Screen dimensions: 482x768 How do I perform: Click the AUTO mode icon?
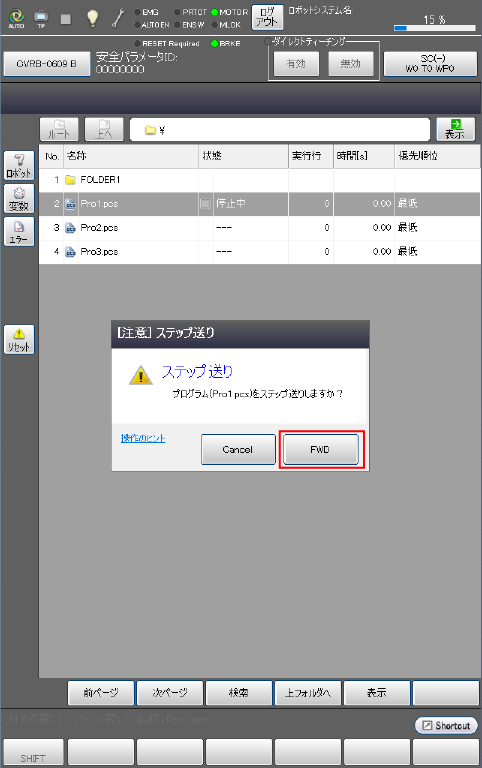17,19
